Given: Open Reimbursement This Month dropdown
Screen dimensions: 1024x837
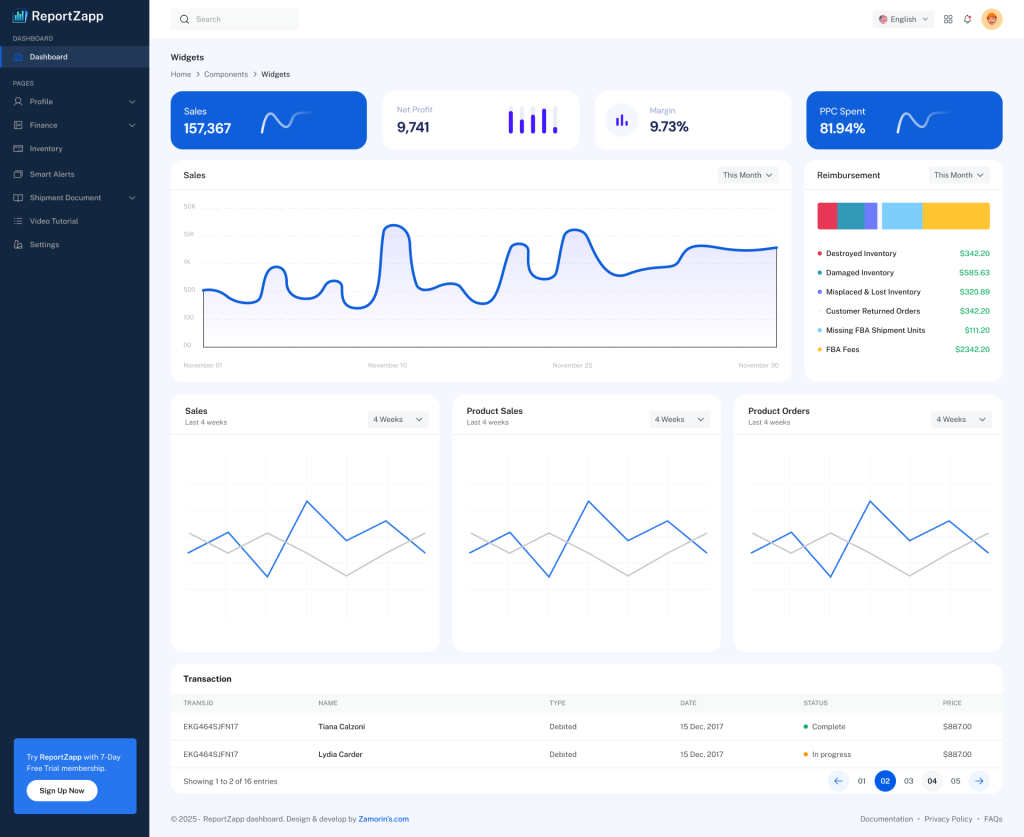Looking at the screenshot, I should tap(959, 175).
